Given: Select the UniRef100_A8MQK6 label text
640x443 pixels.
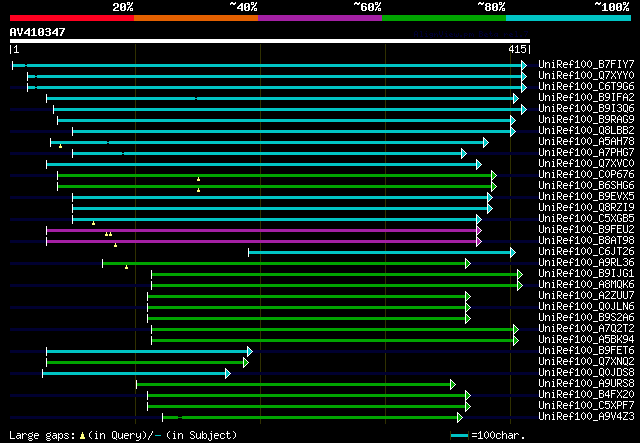Looking at the screenshot, I should pyautogui.click(x=586, y=285).
